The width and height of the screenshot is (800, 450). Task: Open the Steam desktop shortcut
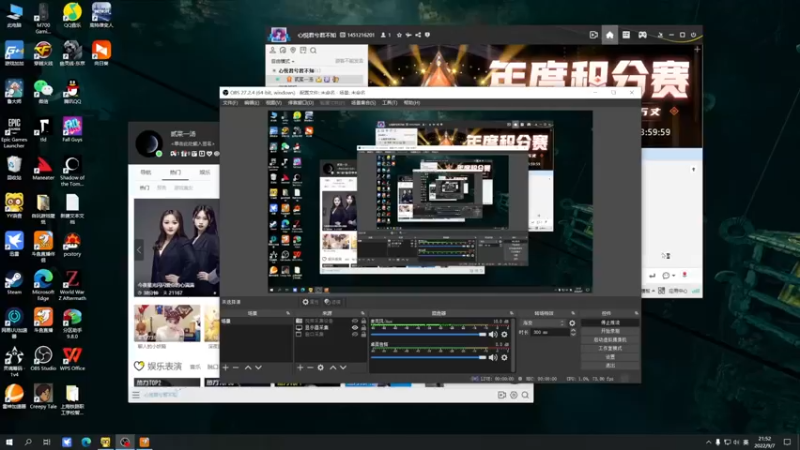pos(14,283)
